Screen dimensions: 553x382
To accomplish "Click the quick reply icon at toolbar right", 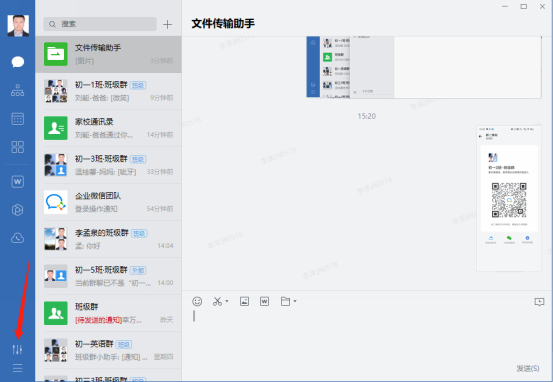I will pyautogui.click(x=539, y=302).
